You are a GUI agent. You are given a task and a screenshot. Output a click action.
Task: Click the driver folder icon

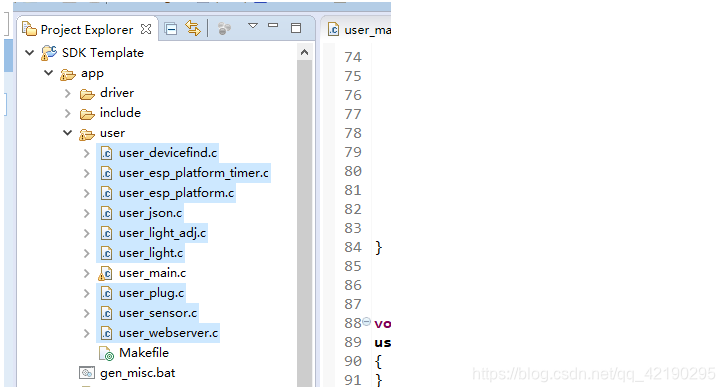(87, 94)
